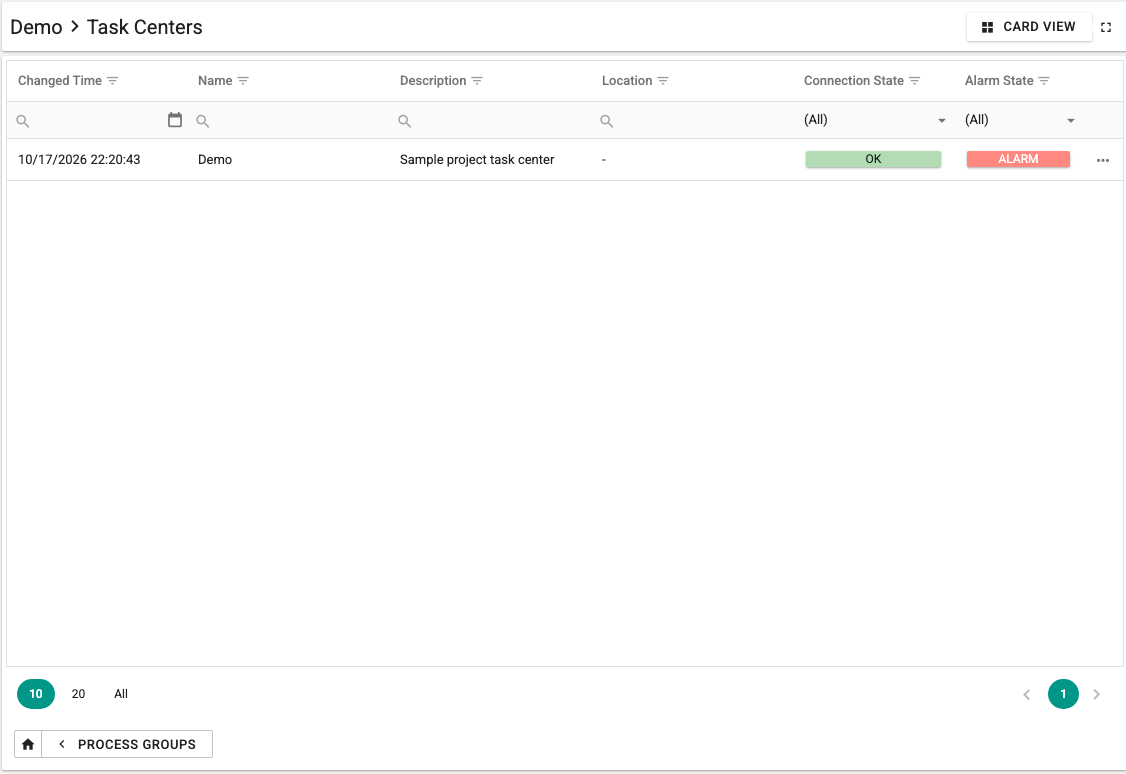Open Description column filter icon
This screenshot has height=774, width=1126.
point(477,81)
